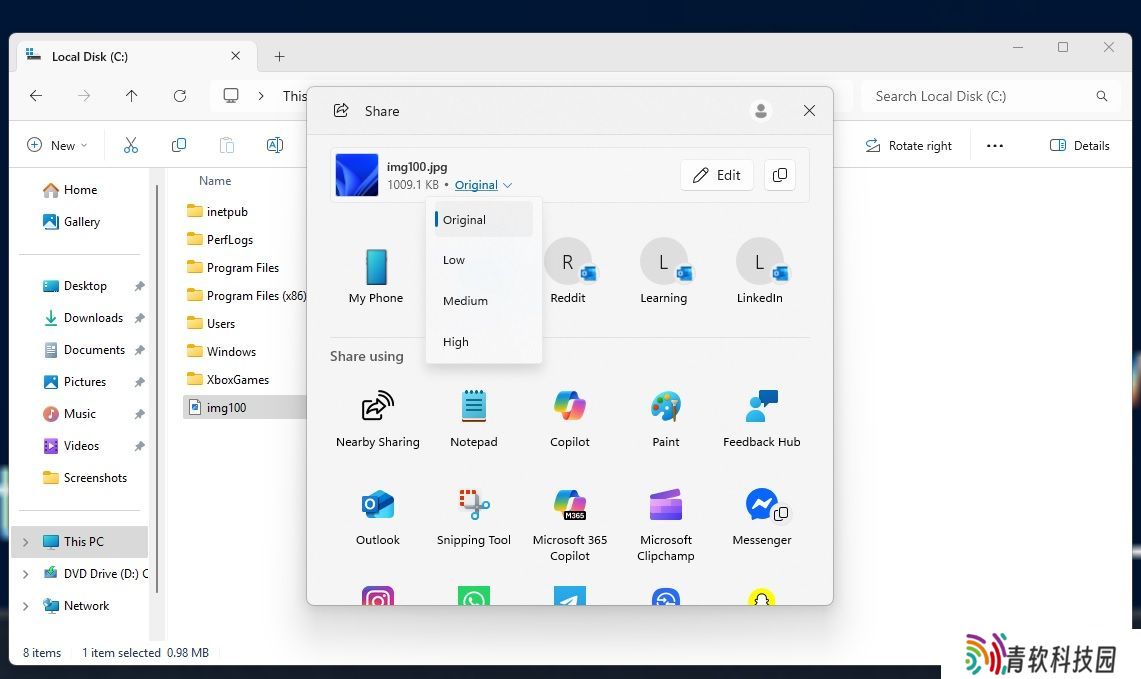The image size is (1141, 679).
Task: Select Low image quality option
Action: tap(454, 260)
